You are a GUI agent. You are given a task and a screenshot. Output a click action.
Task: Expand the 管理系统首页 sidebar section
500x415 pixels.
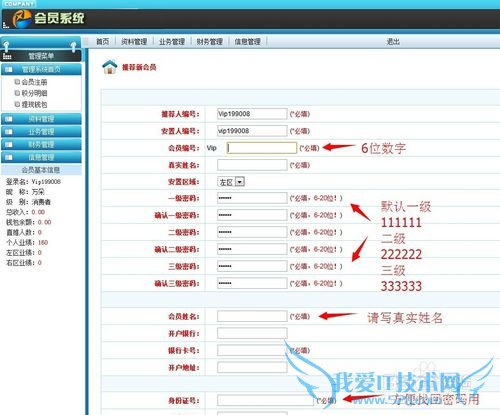pyautogui.click(x=41, y=69)
